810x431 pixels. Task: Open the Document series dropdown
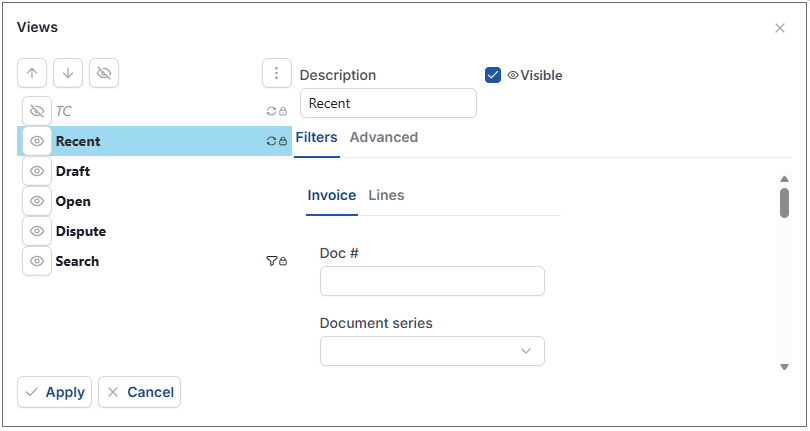coord(432,351)
